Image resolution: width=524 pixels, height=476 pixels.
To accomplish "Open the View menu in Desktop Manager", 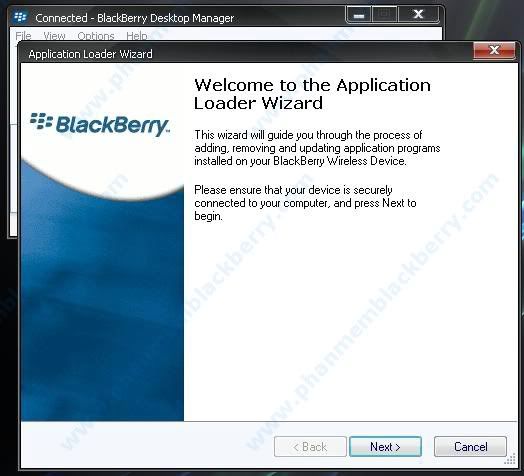I will point(54,36).
